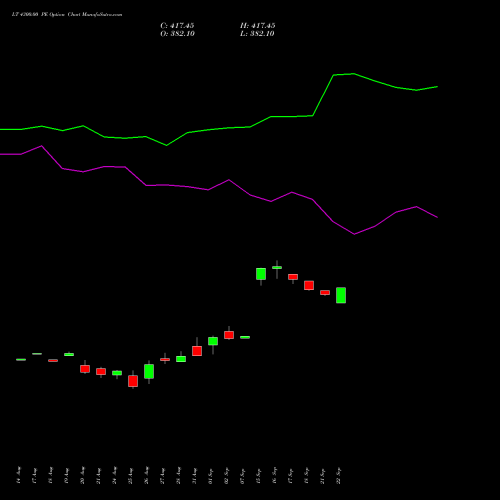The image size is (500, 500).
Task: Click the 15 Sep date axis label
Action: point(259,476)
